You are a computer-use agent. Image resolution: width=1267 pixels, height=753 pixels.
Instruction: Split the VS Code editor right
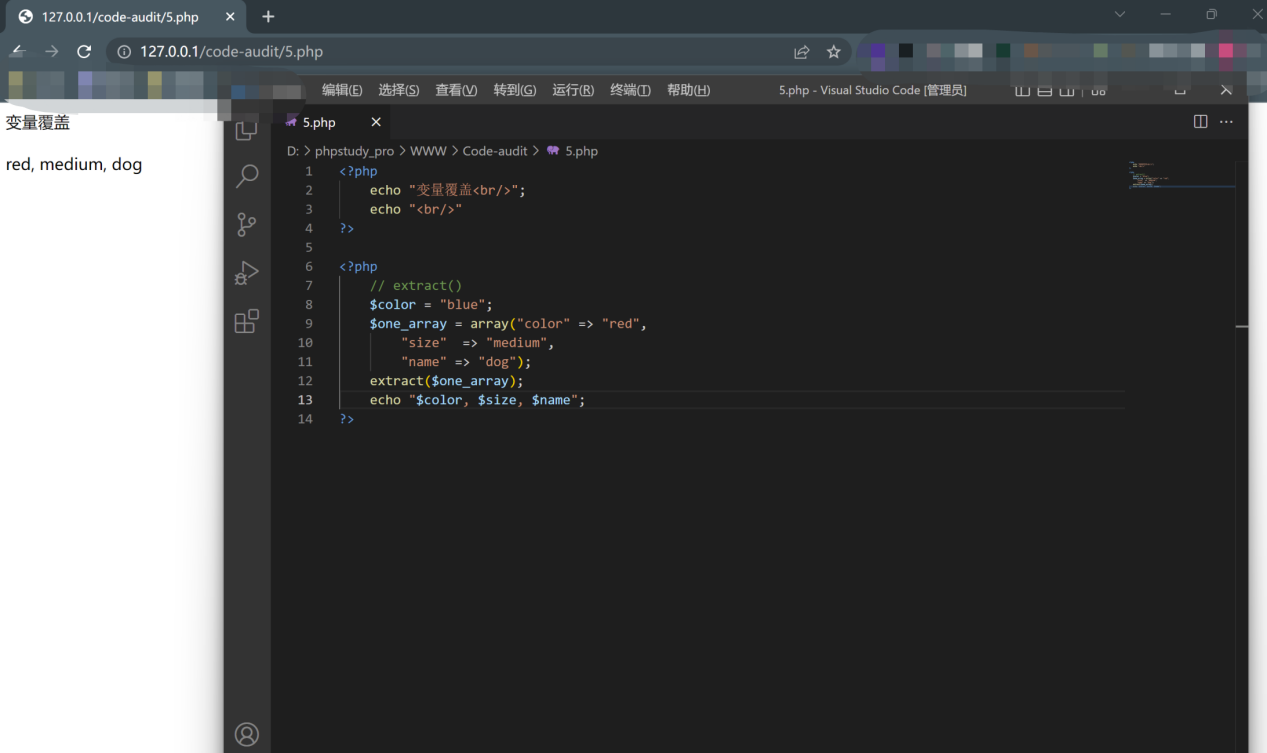coord(1200,122)
